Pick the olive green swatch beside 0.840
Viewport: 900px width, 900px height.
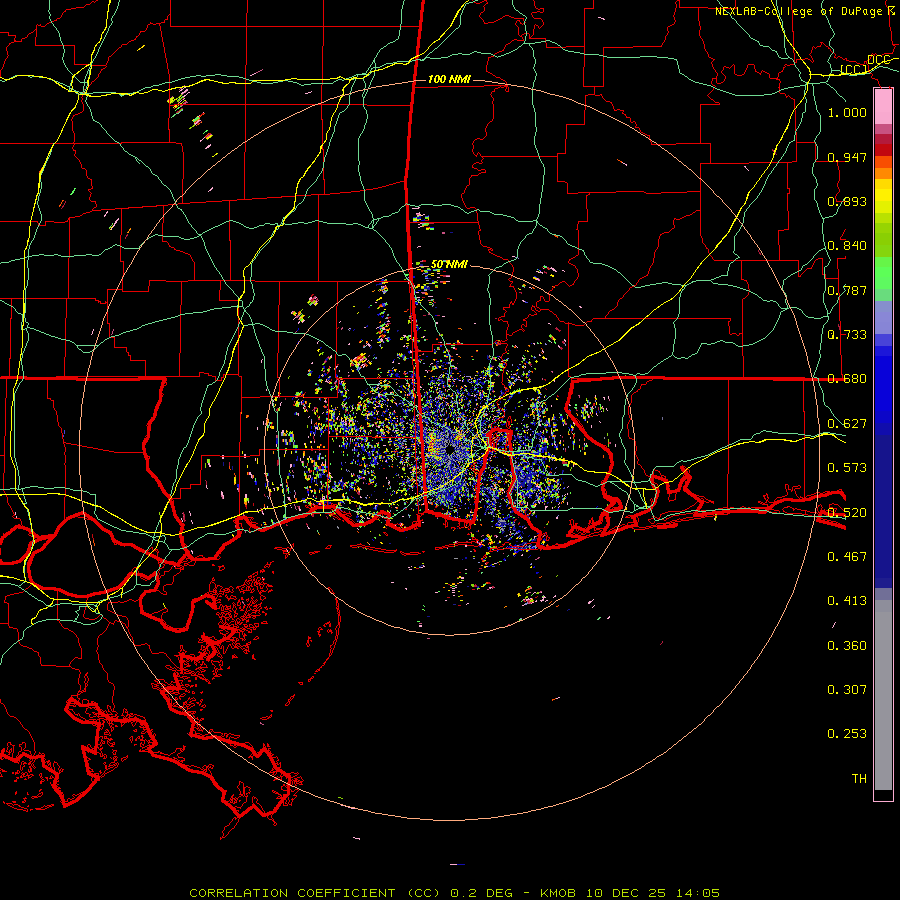tap(883, 240)
